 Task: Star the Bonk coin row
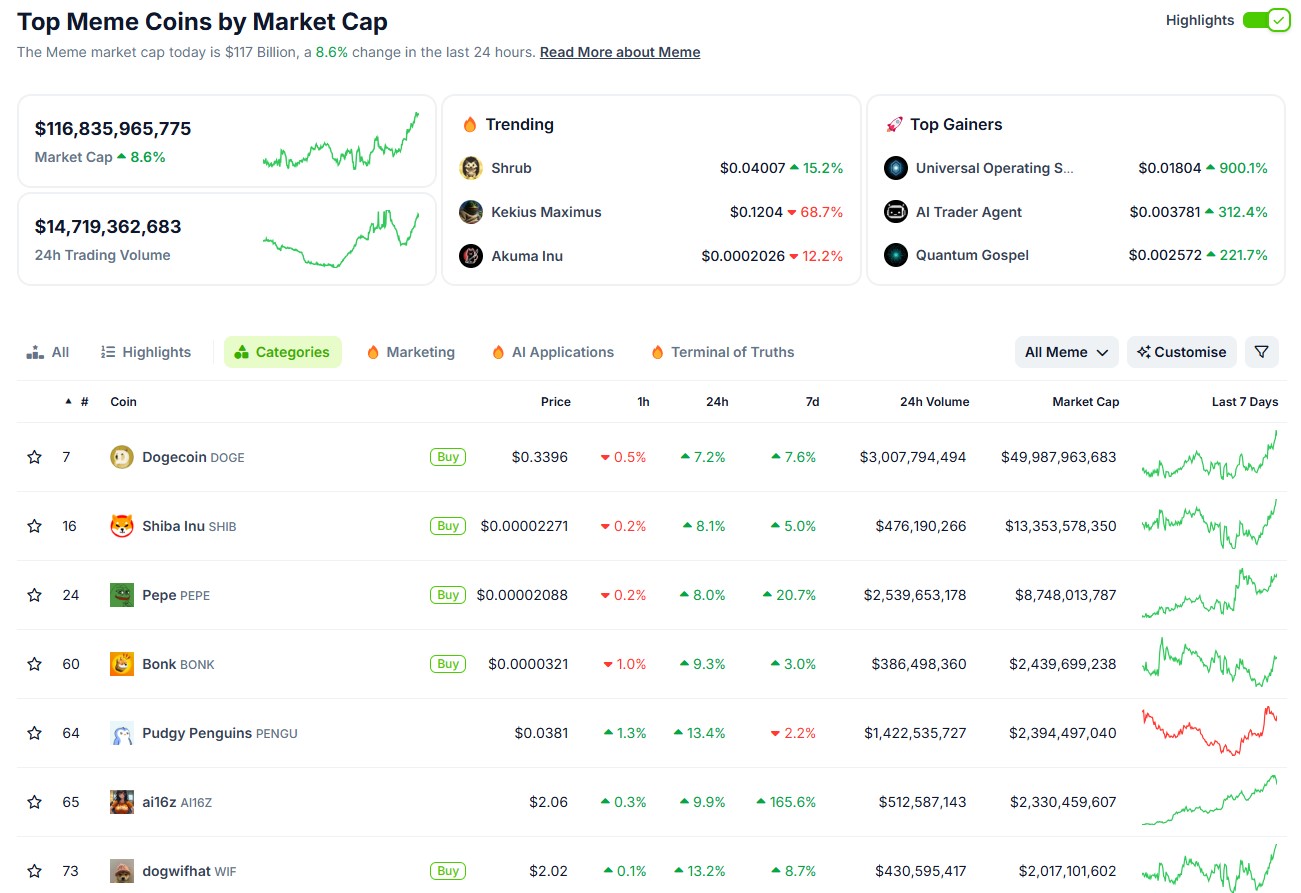pos(35,664)
